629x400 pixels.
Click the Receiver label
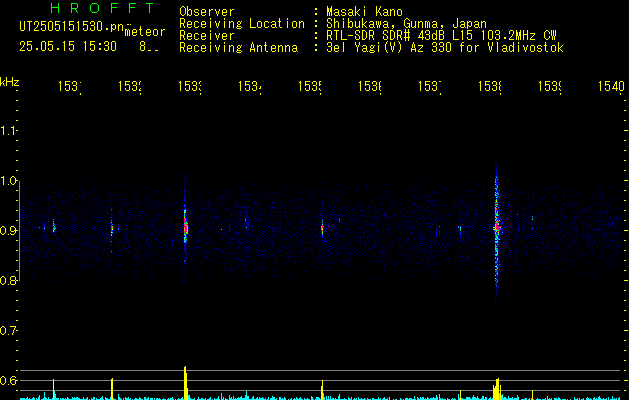click(x=207, y=36)
